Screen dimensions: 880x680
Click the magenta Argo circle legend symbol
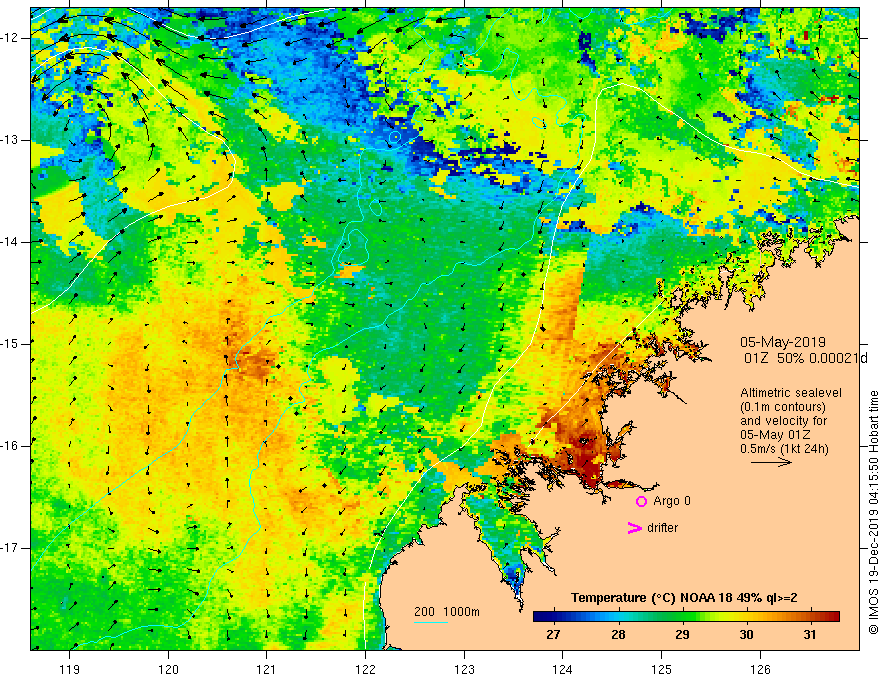[641, 502]
